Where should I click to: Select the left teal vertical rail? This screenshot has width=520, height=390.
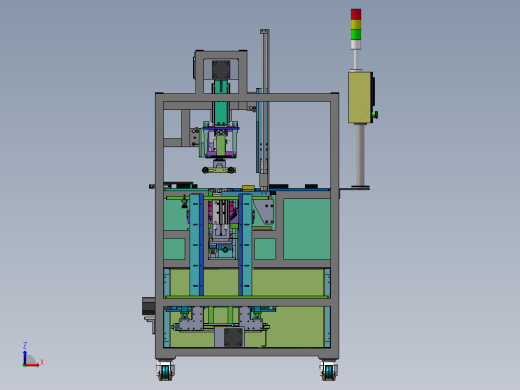196,245
